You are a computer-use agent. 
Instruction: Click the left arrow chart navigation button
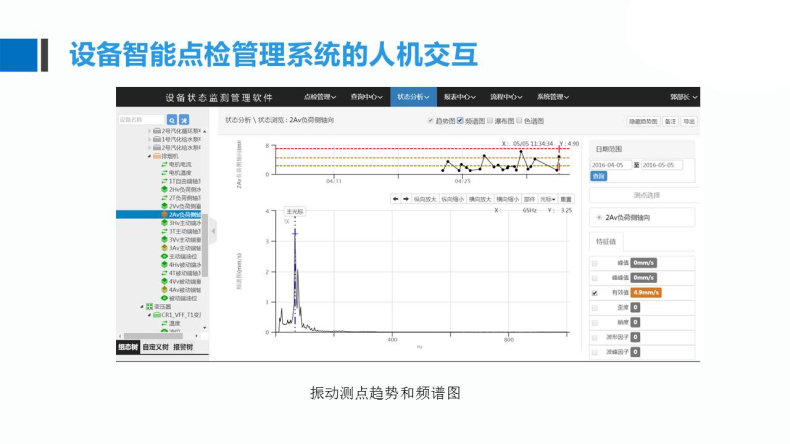[394, 198]
